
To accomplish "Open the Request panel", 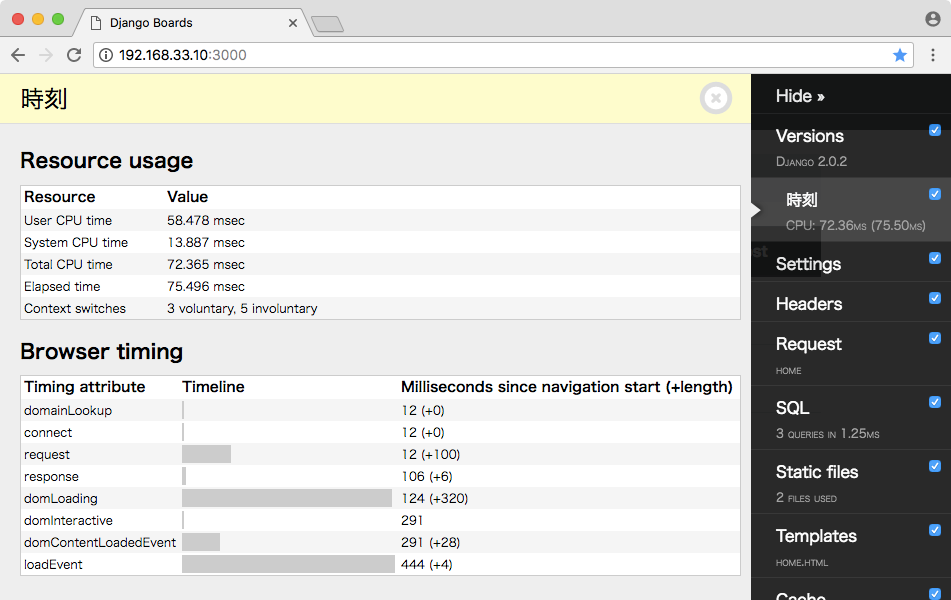I will click(x=808, y=344).
